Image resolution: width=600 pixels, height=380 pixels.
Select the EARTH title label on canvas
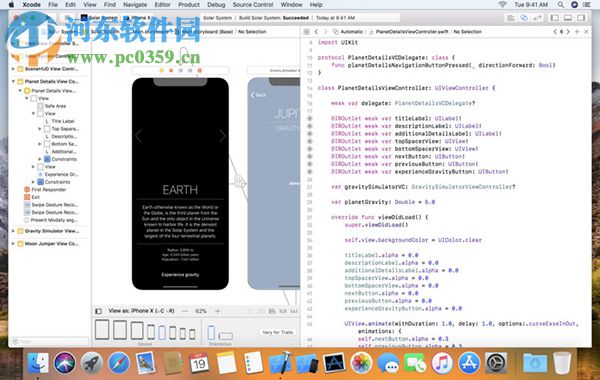coord(180,190)
